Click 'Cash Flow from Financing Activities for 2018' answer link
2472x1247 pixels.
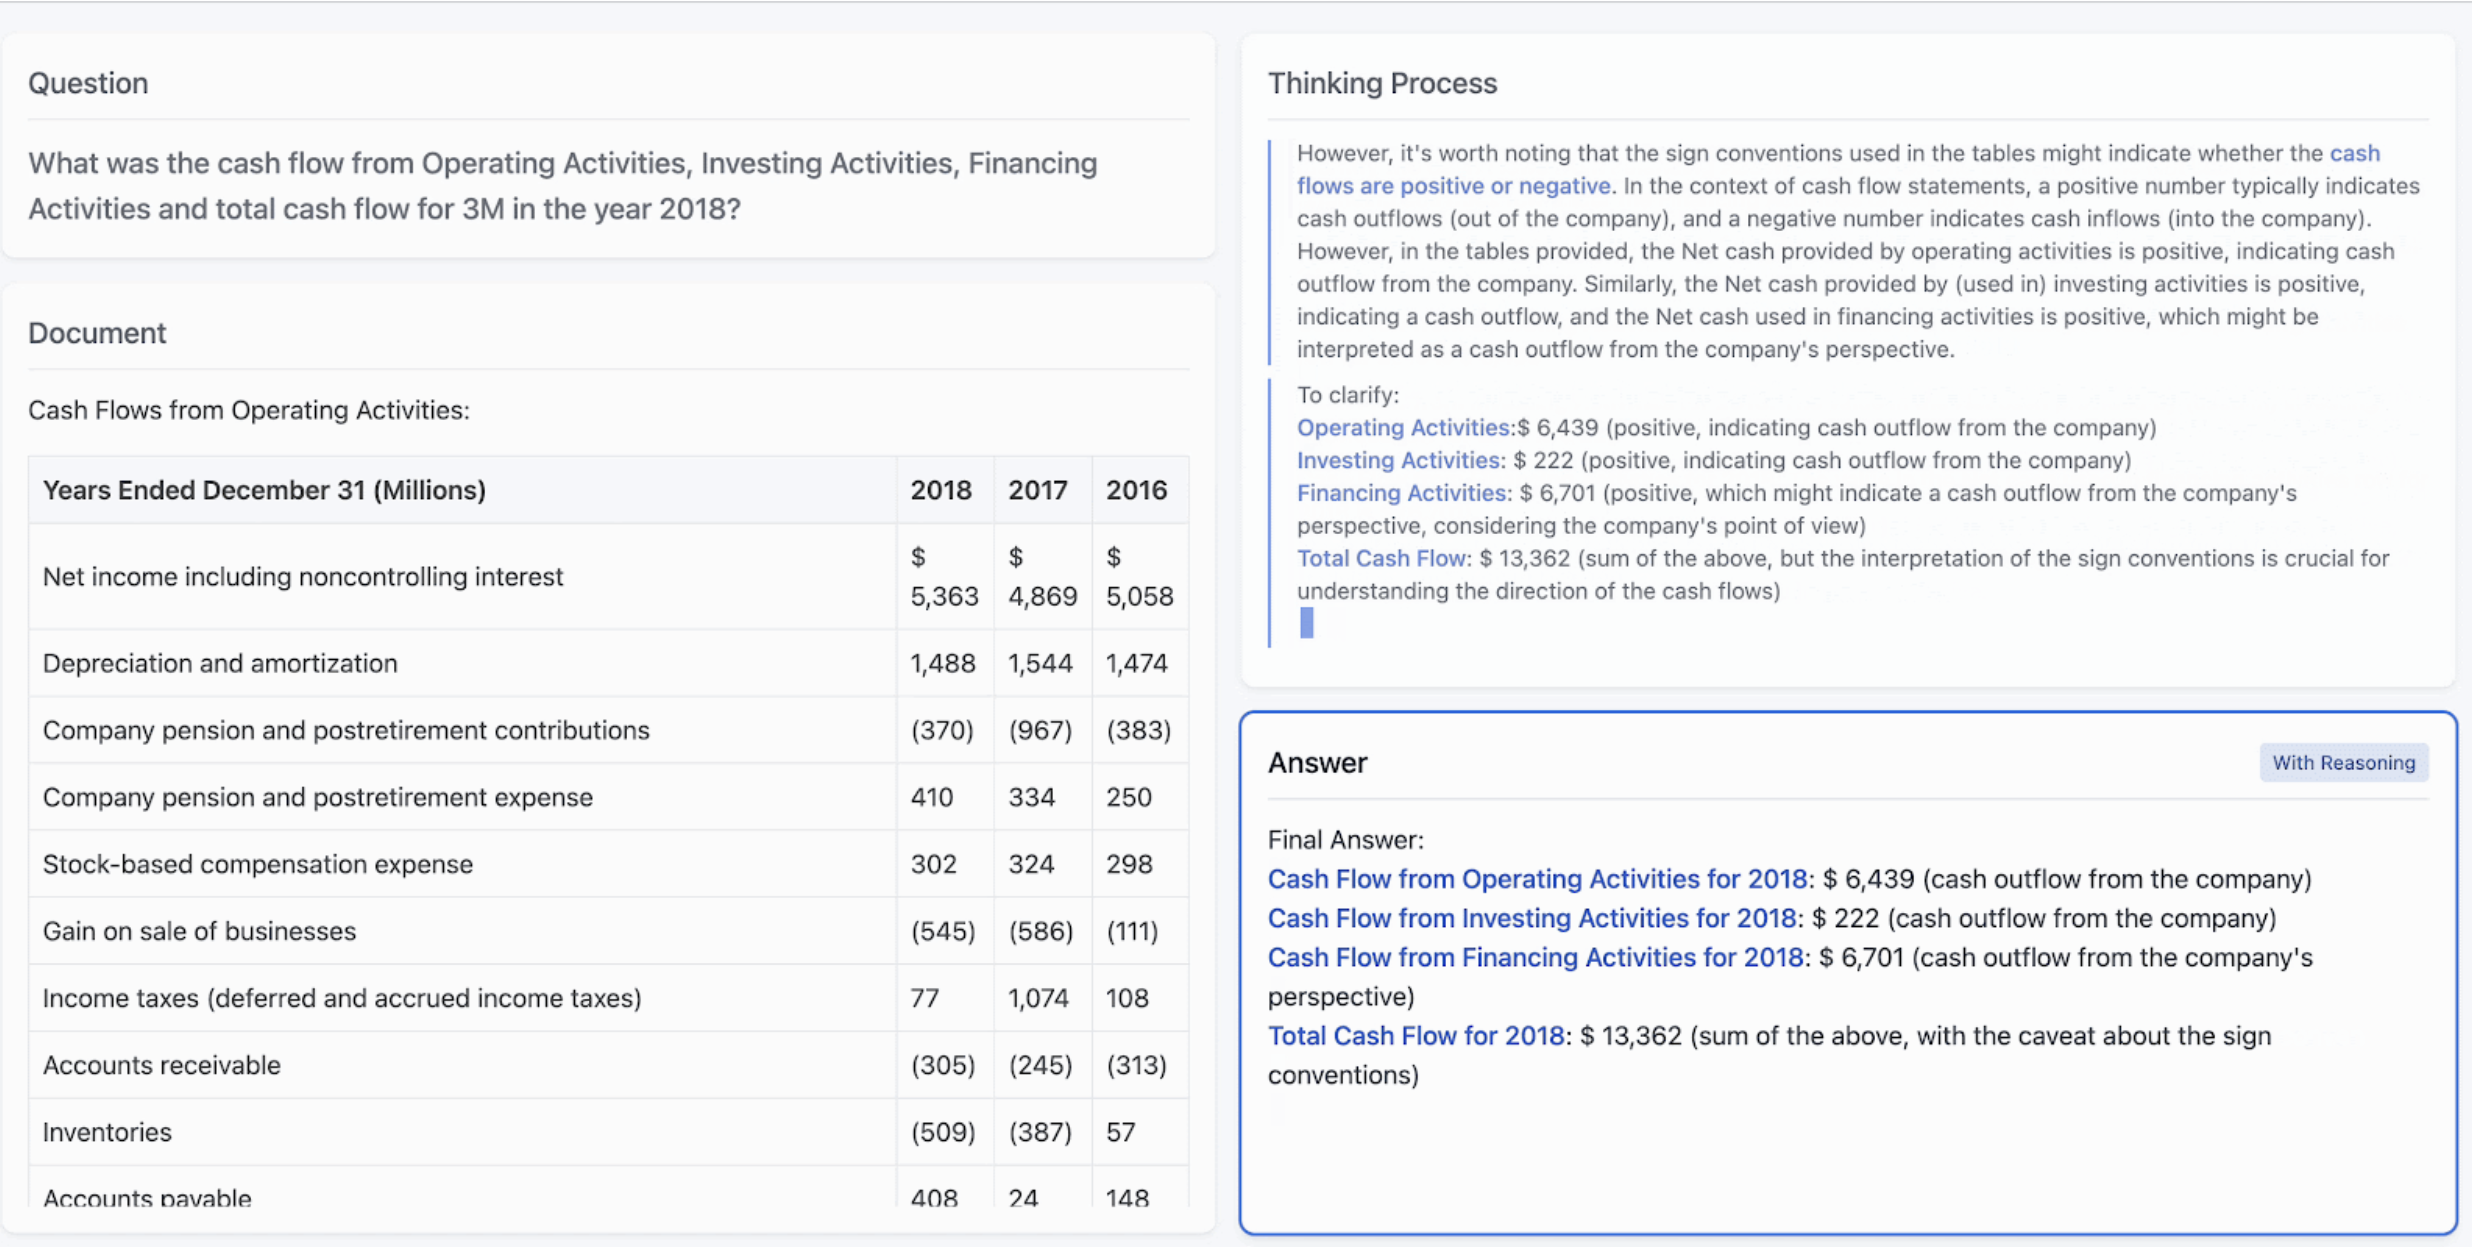1534,957
